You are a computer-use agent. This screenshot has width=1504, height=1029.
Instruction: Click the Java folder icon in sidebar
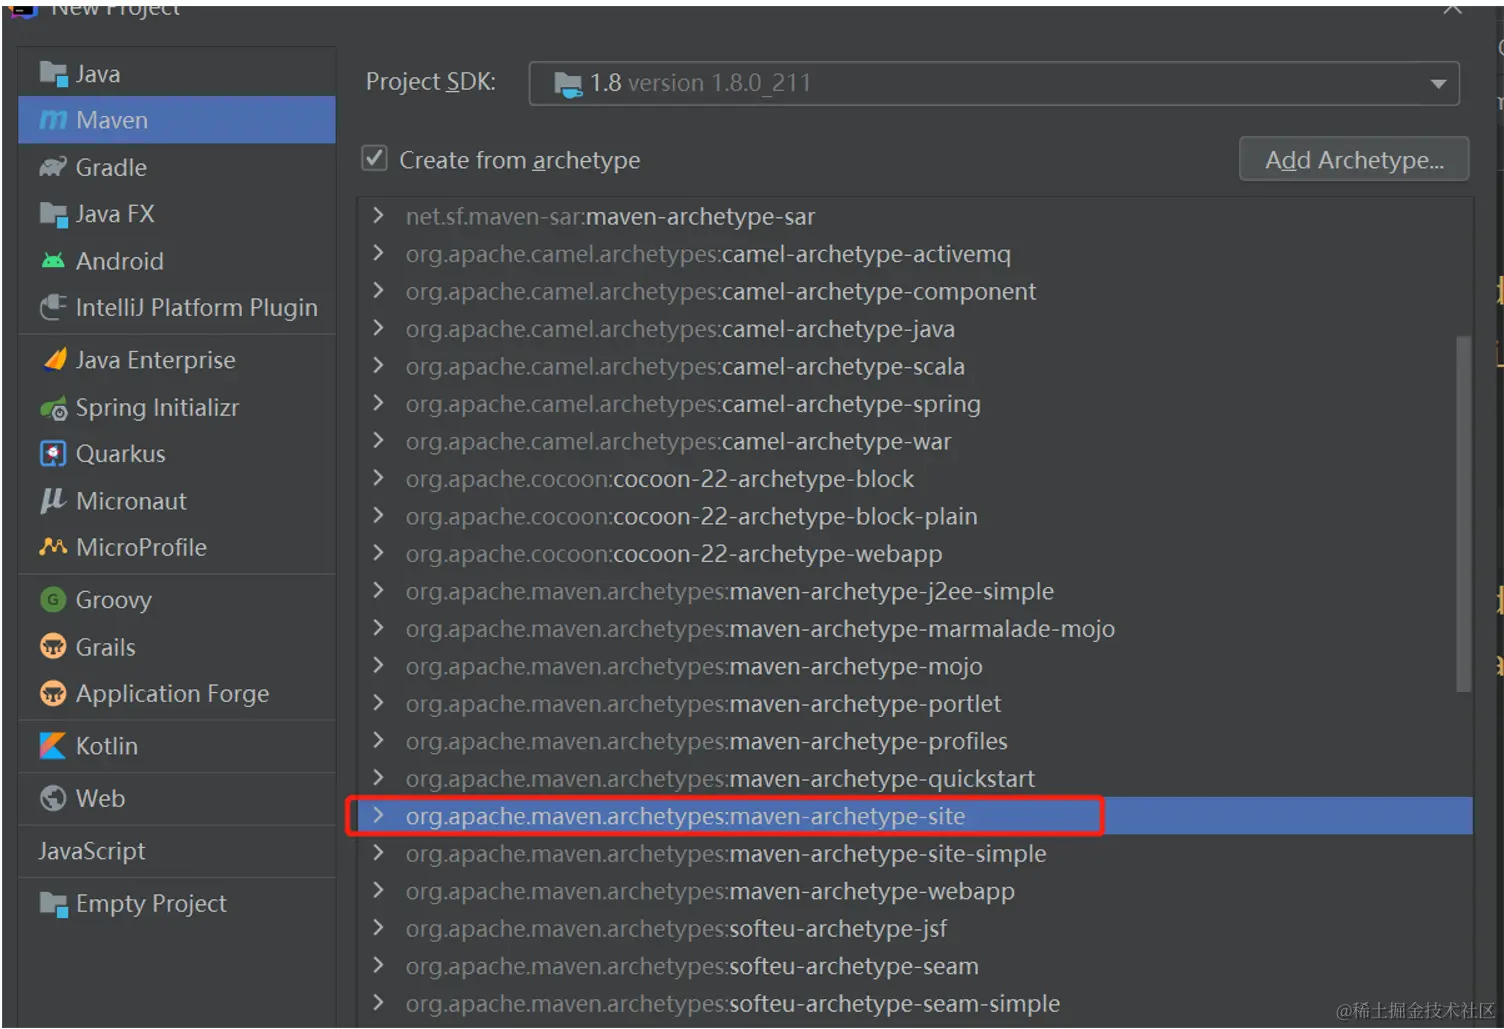pyautogui.click(x=53, y=73)
